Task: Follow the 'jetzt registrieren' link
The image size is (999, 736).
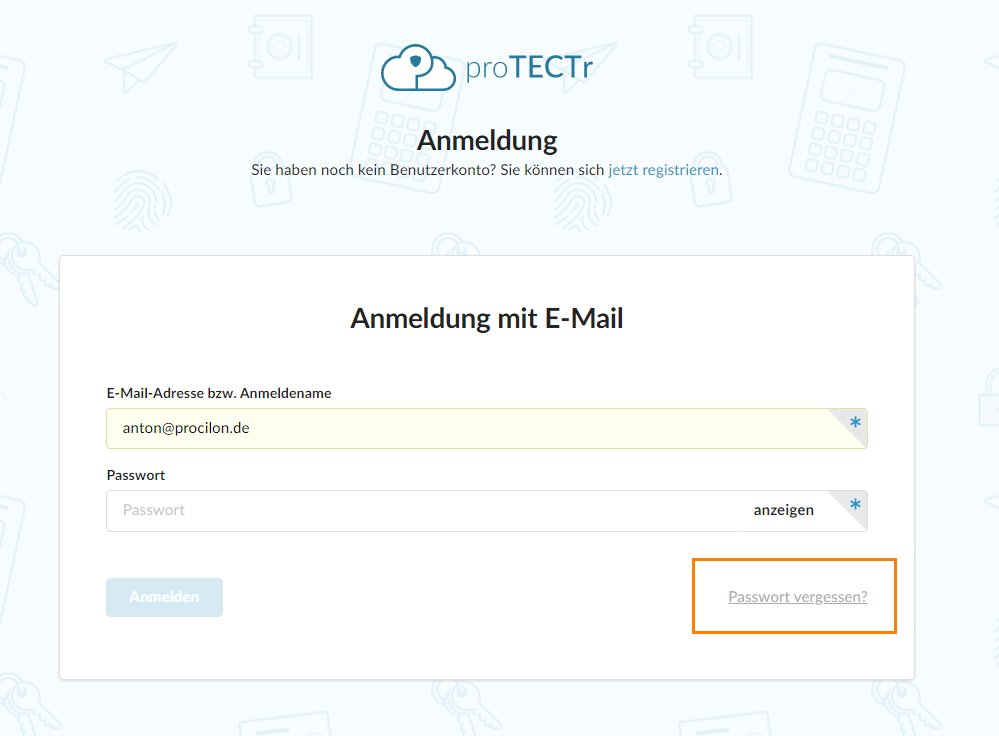Action: click(x=663, y=170)
